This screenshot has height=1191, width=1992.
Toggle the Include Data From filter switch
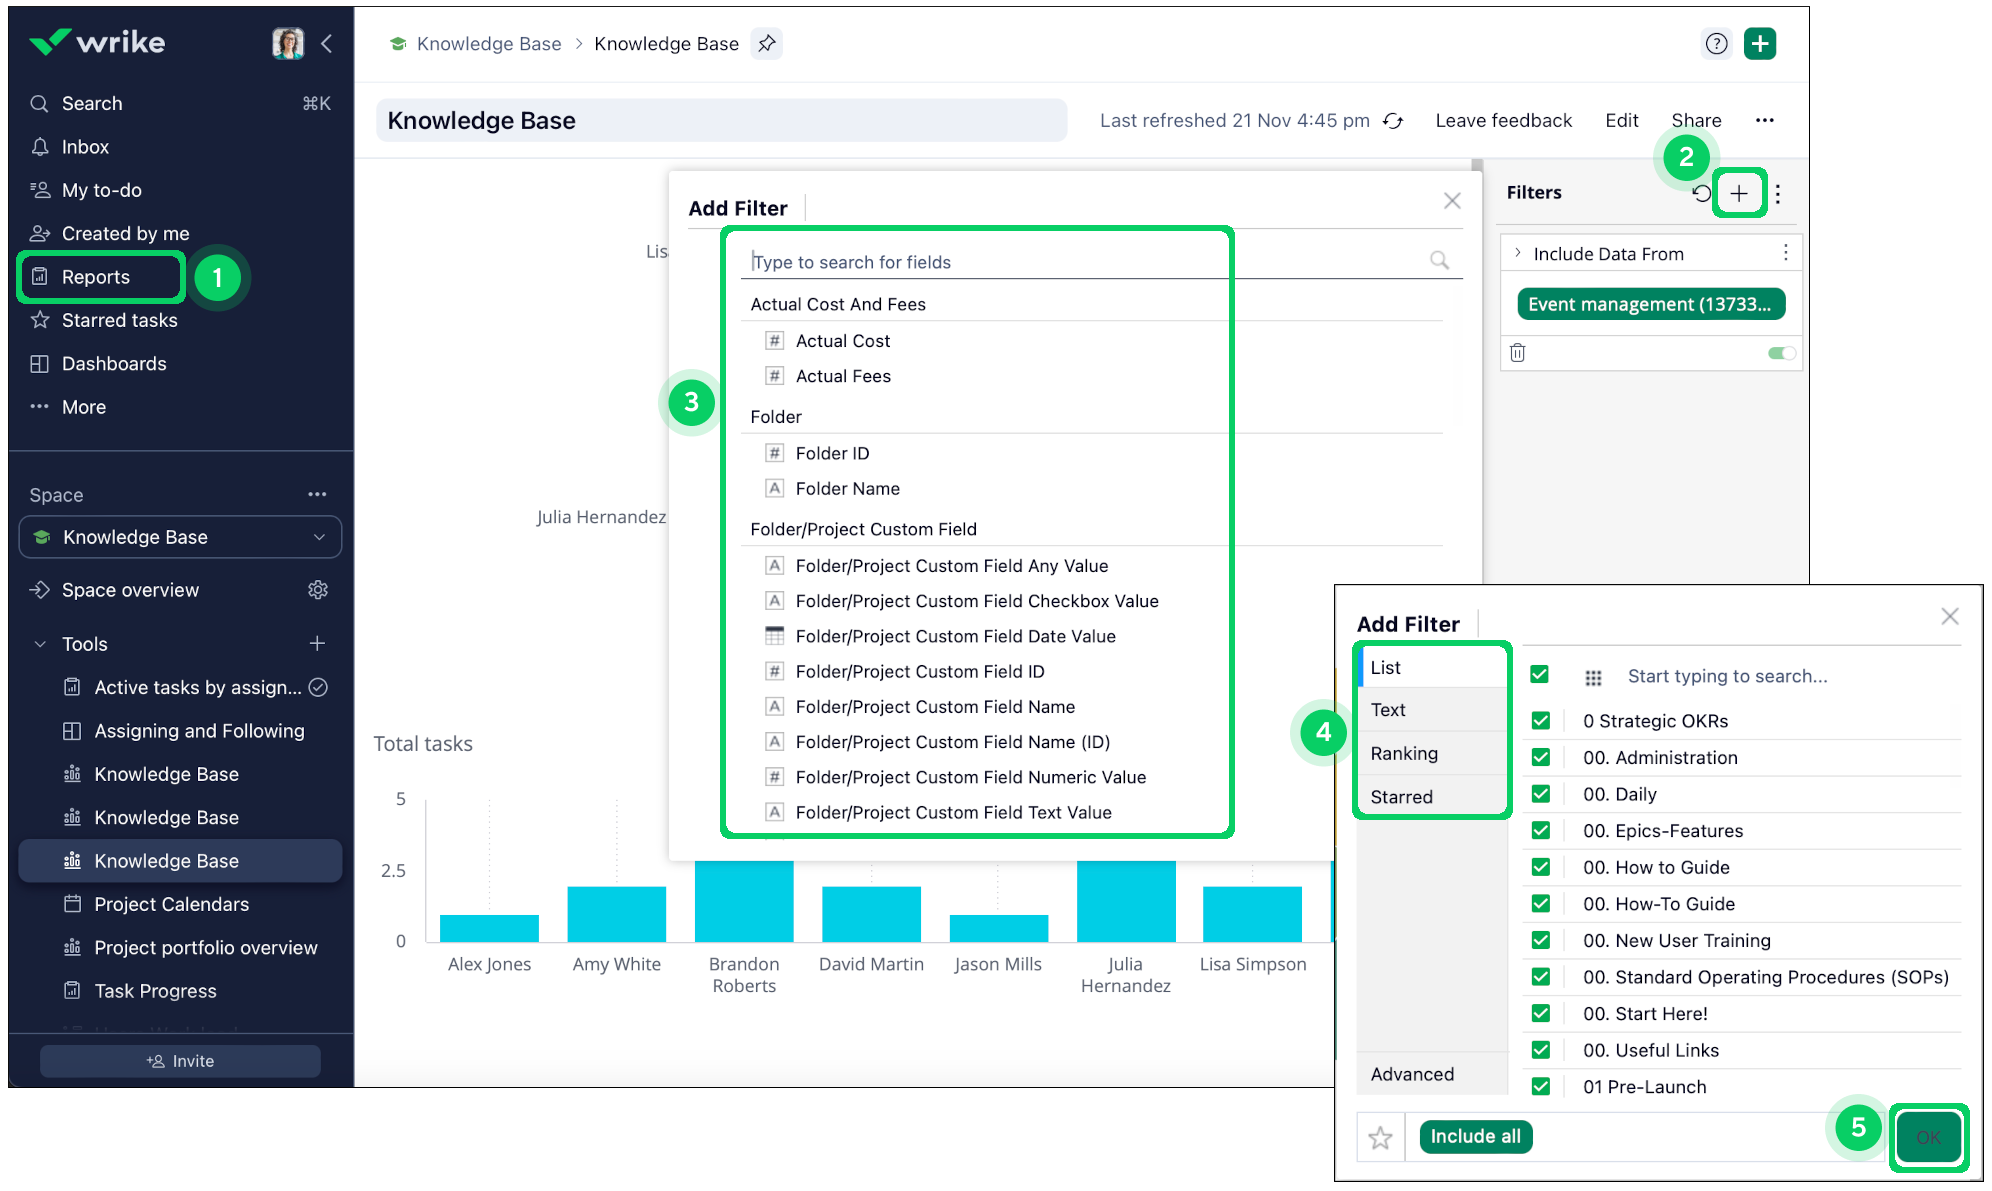pyautogui.click(x=1781, y=353)
